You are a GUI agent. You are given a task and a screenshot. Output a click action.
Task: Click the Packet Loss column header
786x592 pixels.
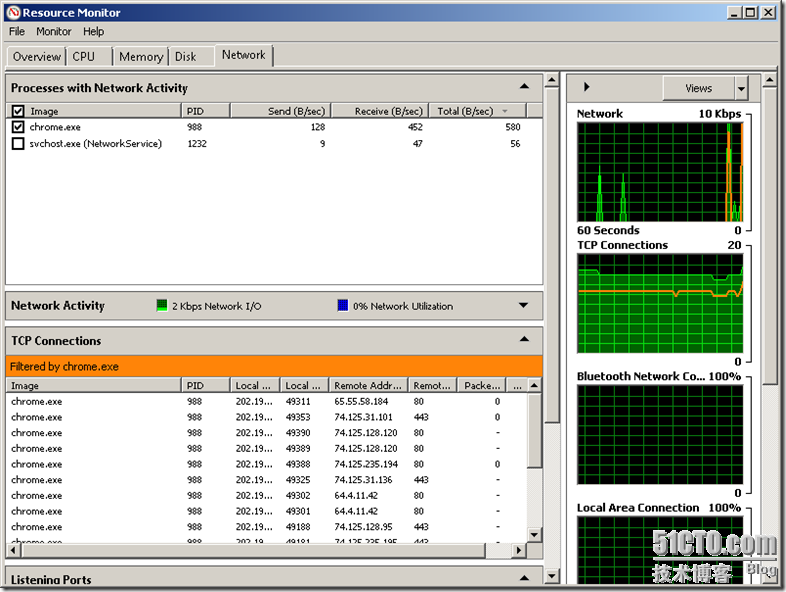point(482,385)
